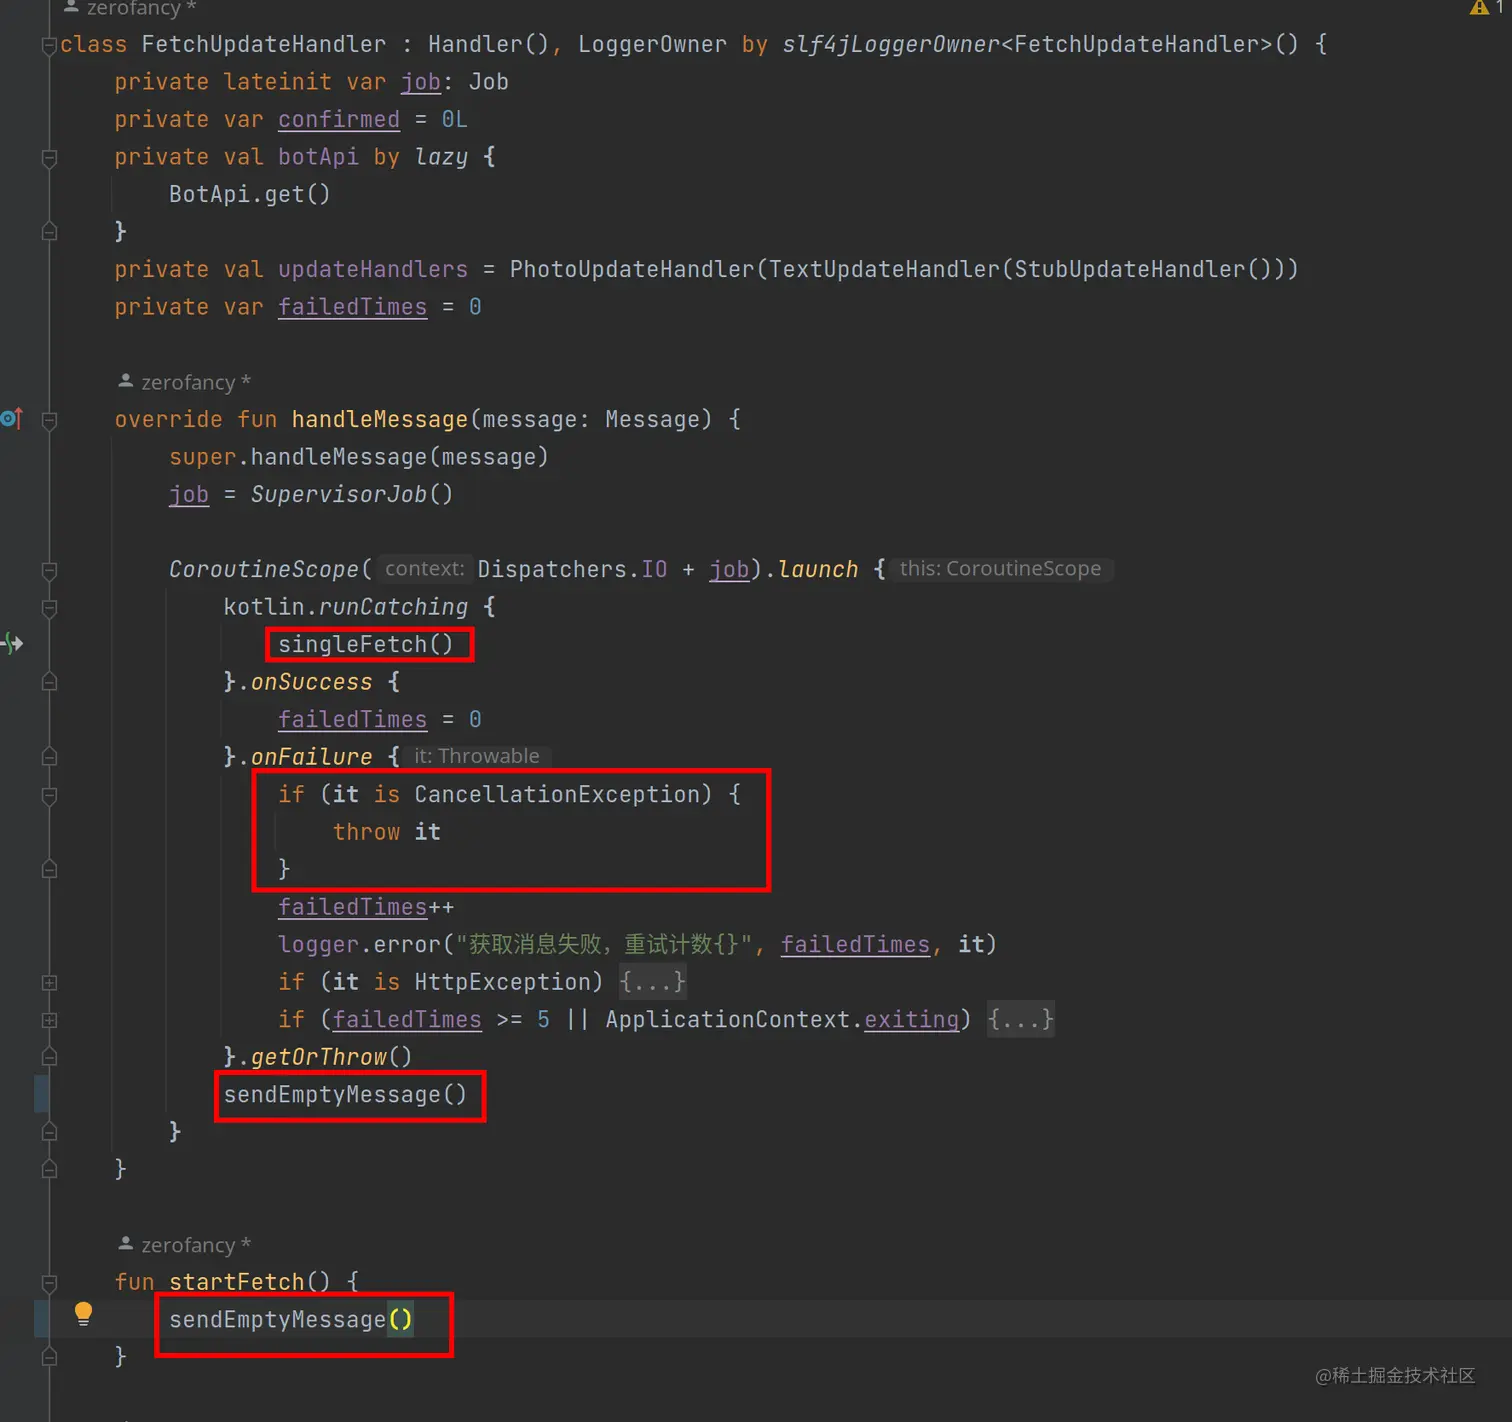Open the yellow lightbulb intention actions
This screenshot has width=1512, height=1422.
pos(84,1314)
